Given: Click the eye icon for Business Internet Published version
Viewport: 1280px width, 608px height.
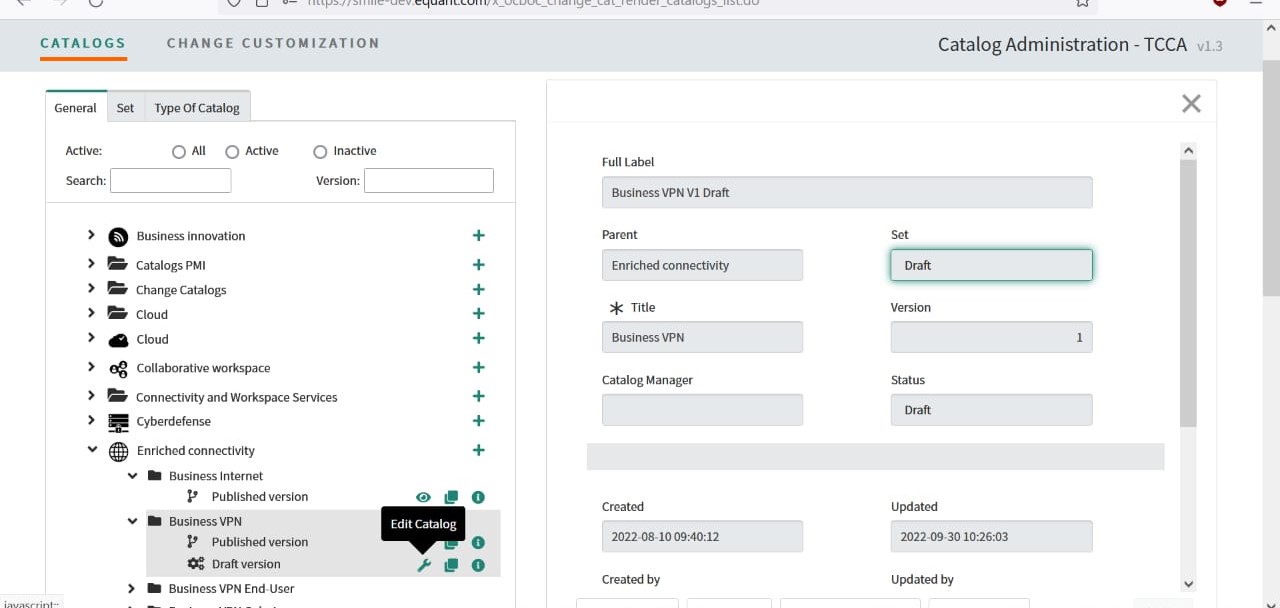Looking at the screenshot, I should tap(423, 497).
